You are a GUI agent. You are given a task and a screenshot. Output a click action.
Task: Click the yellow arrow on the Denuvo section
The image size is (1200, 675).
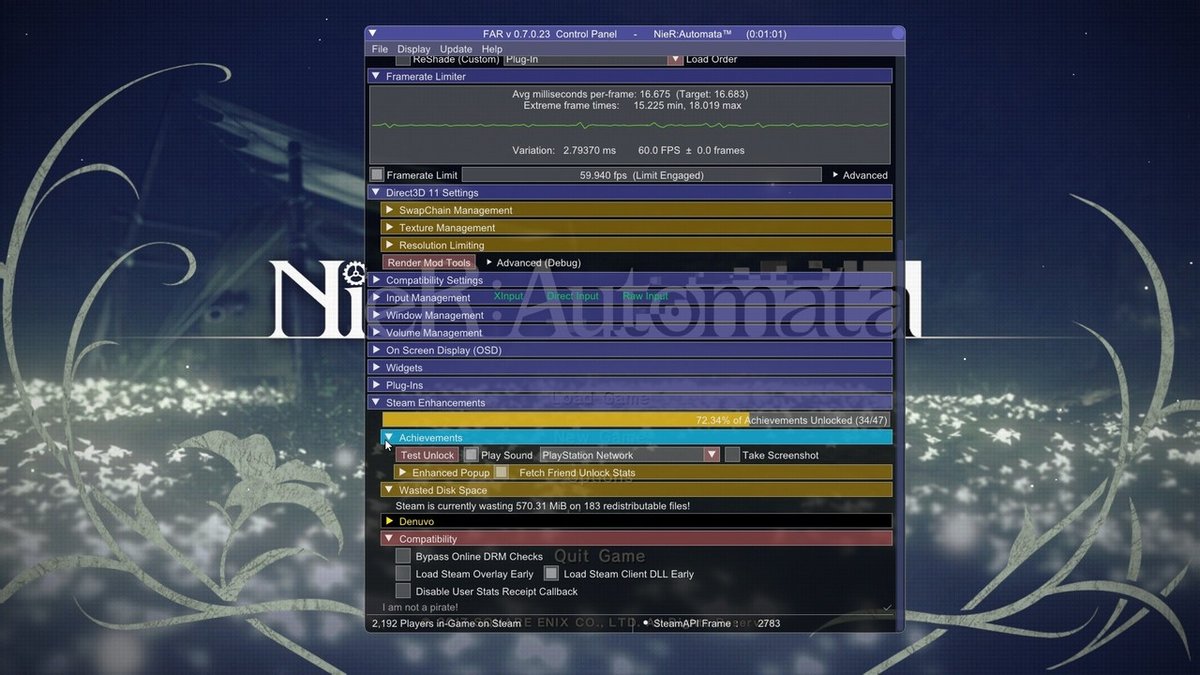390,520
